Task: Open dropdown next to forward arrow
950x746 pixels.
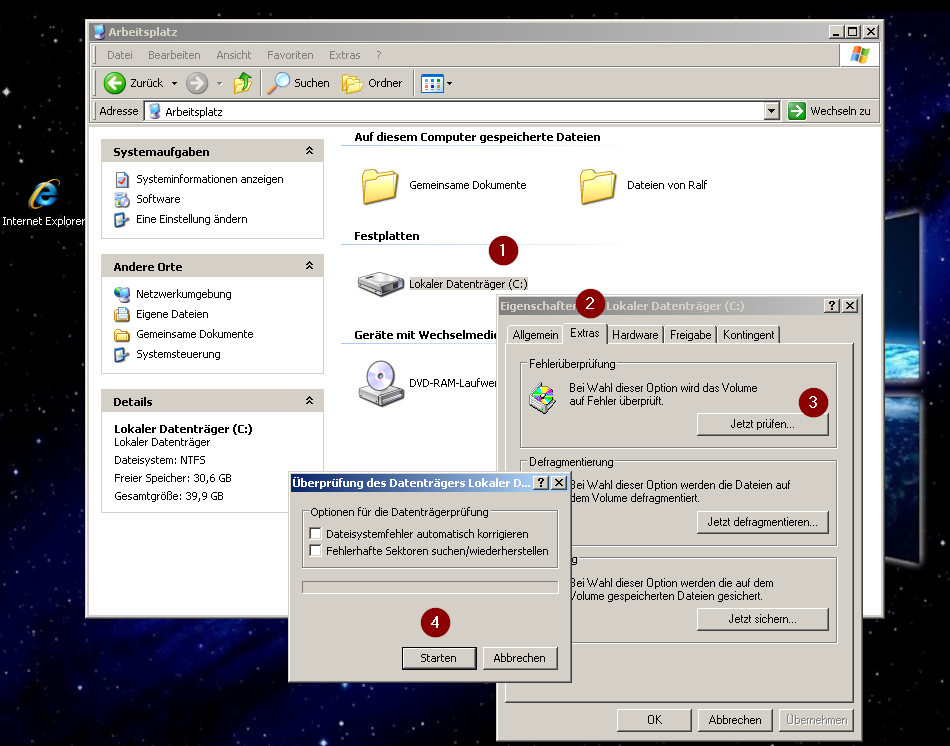Action: 219,84
